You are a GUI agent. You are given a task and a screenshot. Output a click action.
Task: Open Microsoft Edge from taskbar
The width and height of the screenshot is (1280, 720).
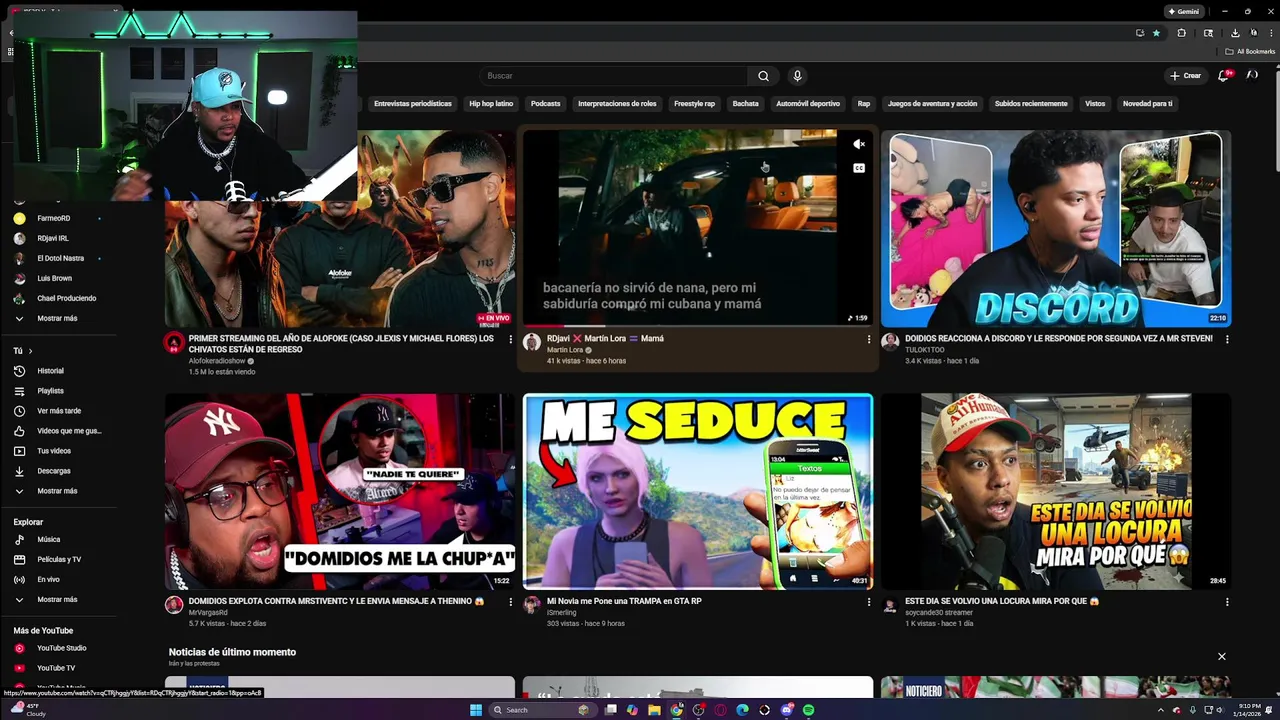pos(742,710)
